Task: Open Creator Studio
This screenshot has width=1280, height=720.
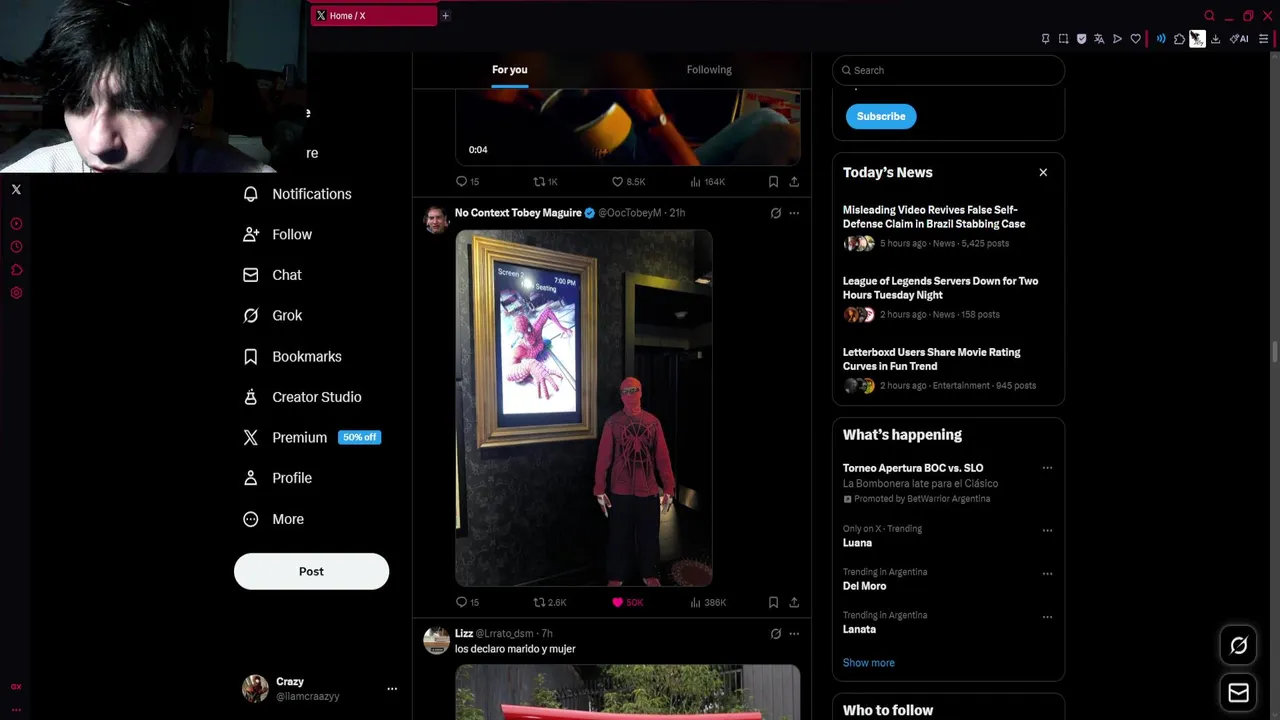Action: pyautogui.click(x=302, y=397)
